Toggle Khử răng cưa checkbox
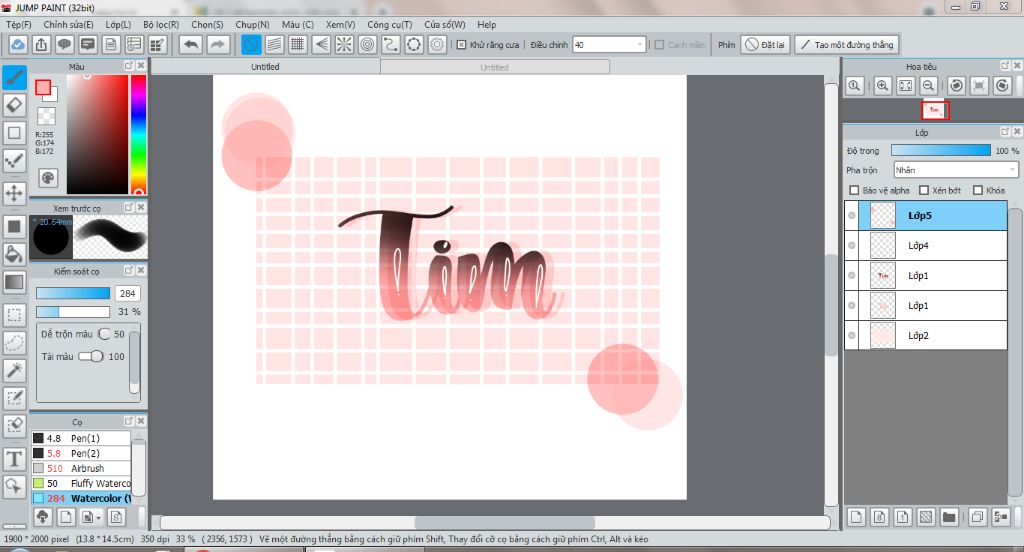Image resolution: width=1024 pixels, height=552 pixels. click(x=461, y=45)
